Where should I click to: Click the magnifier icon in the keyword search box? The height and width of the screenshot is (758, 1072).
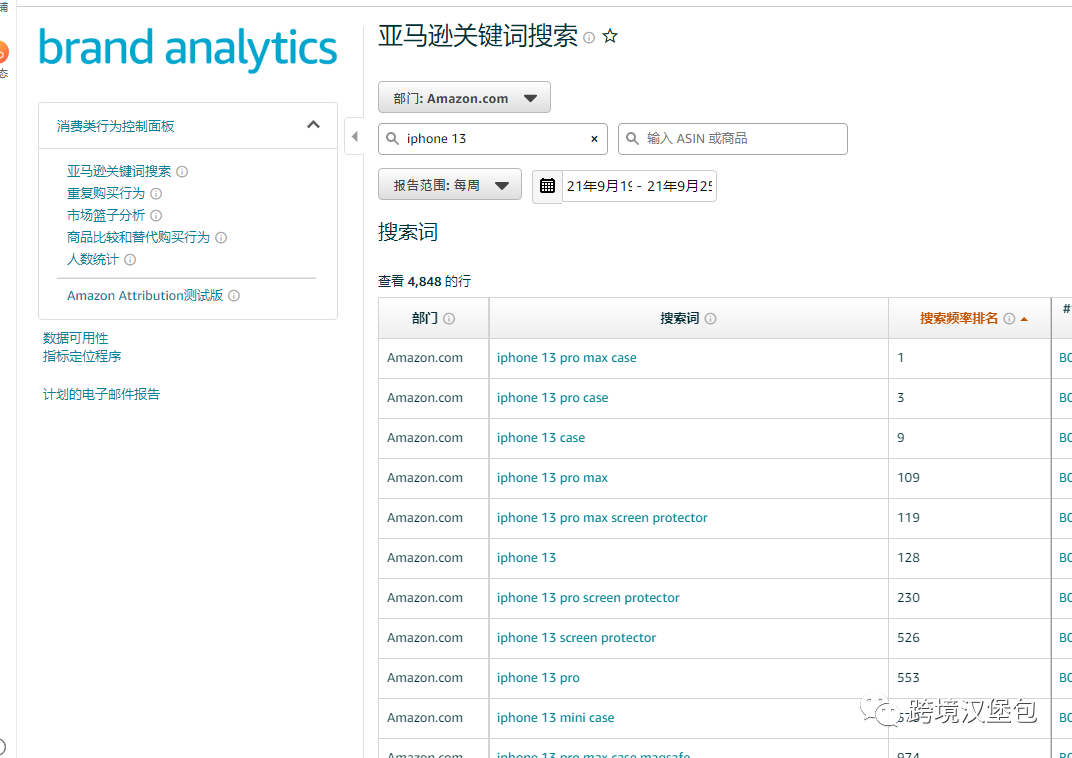tap(392, 138)
